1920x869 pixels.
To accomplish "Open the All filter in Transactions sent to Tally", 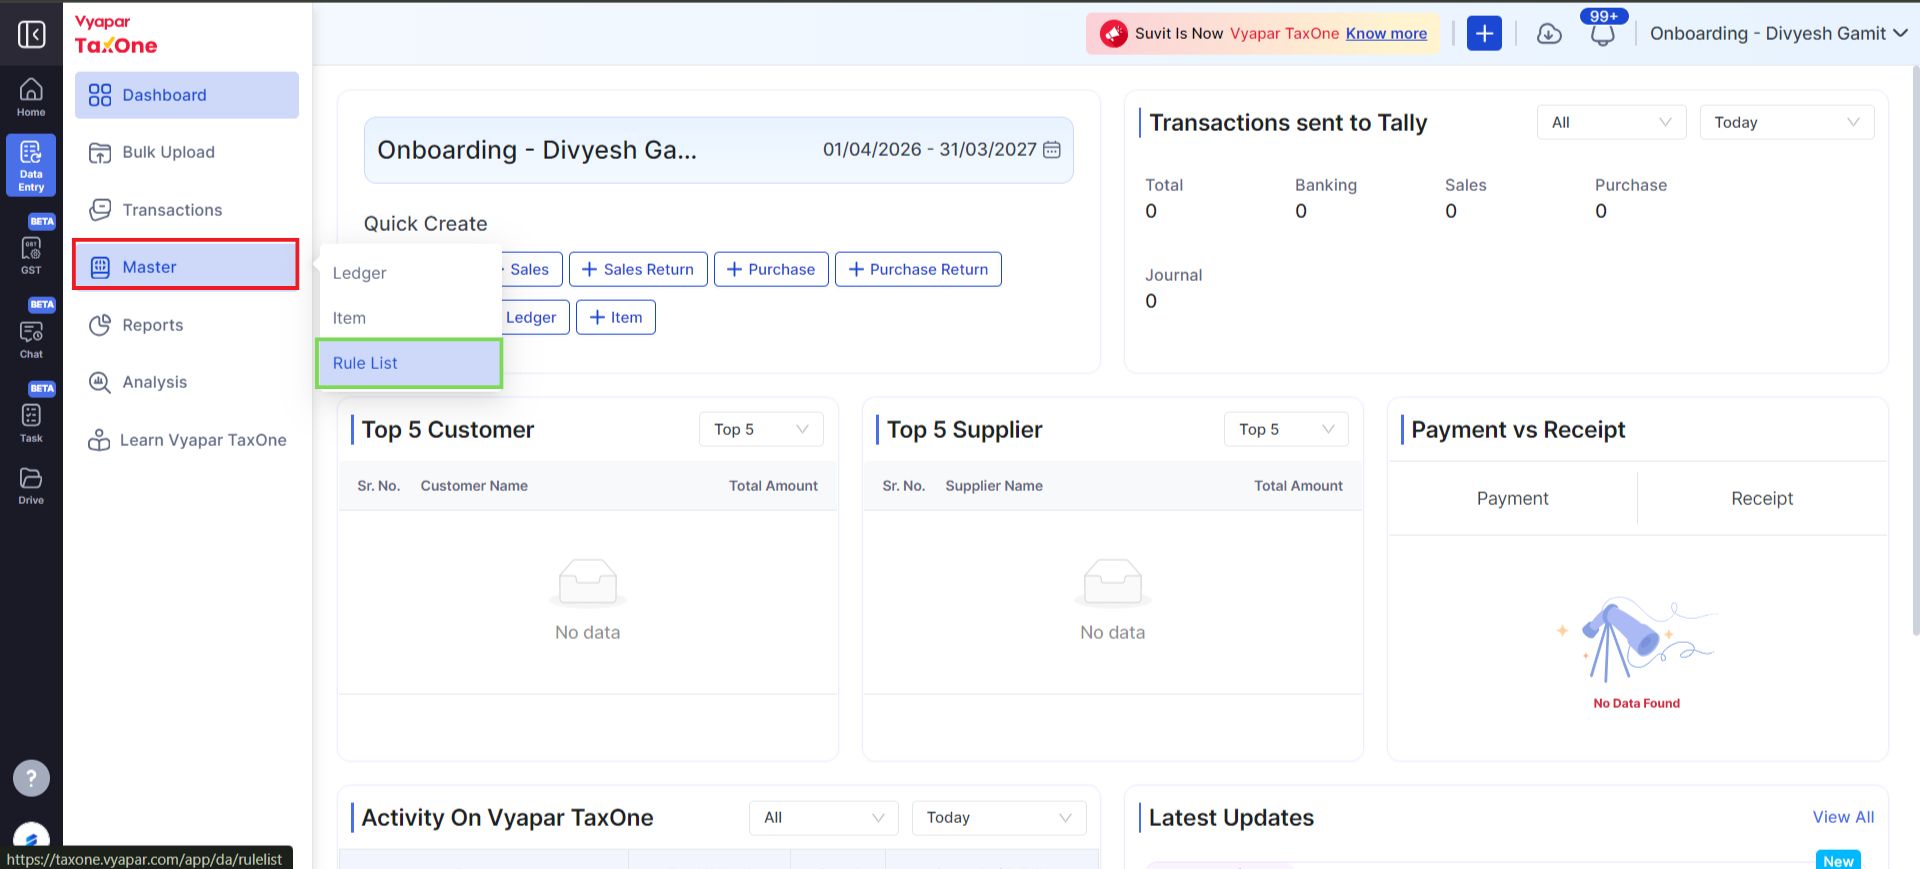I will [x=1611, y=122].
